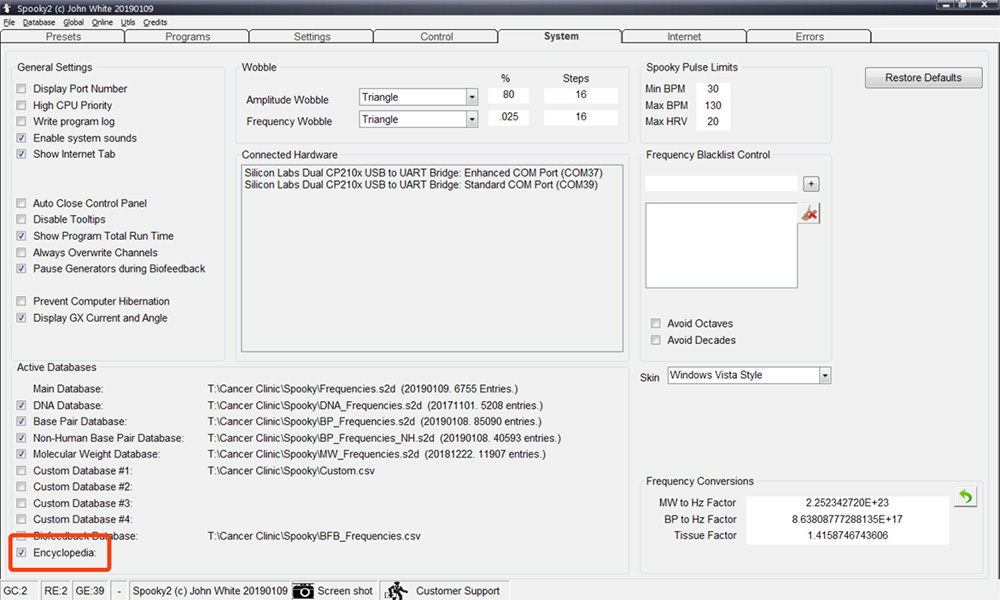Click the Spooky2 app icon in title bar
1000x600 pixels.
point(8,7)
